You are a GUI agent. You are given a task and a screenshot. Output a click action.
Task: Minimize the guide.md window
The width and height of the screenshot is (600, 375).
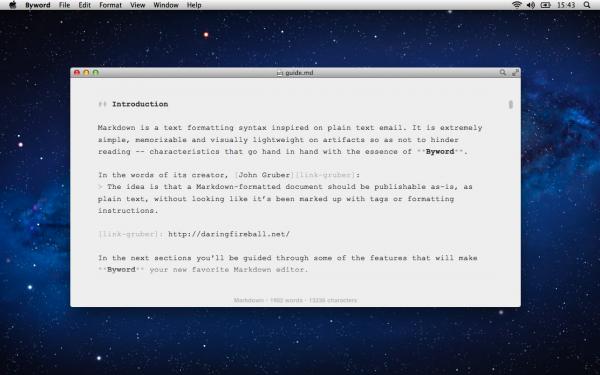tap(86, 72)
